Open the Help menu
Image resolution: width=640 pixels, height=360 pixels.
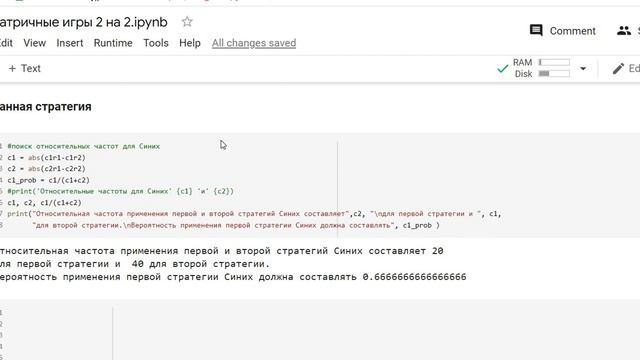[x=190, y=43]
